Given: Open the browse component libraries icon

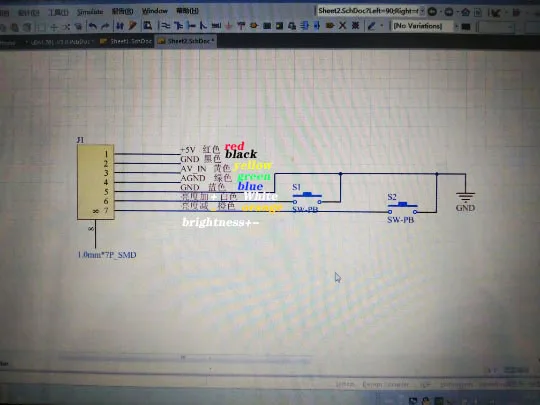Looking at the screenshot, I should point(148,25).
